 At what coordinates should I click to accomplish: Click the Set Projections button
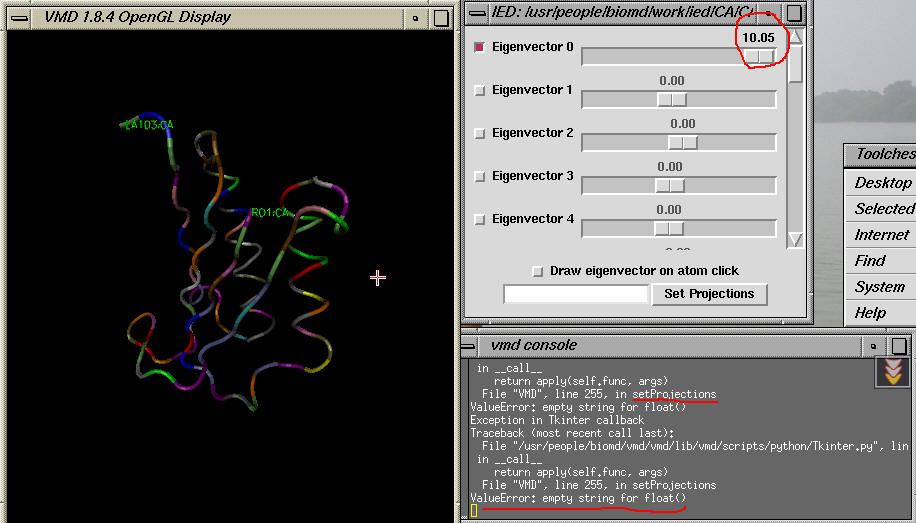pyautogui.click(x=709, y=294)
